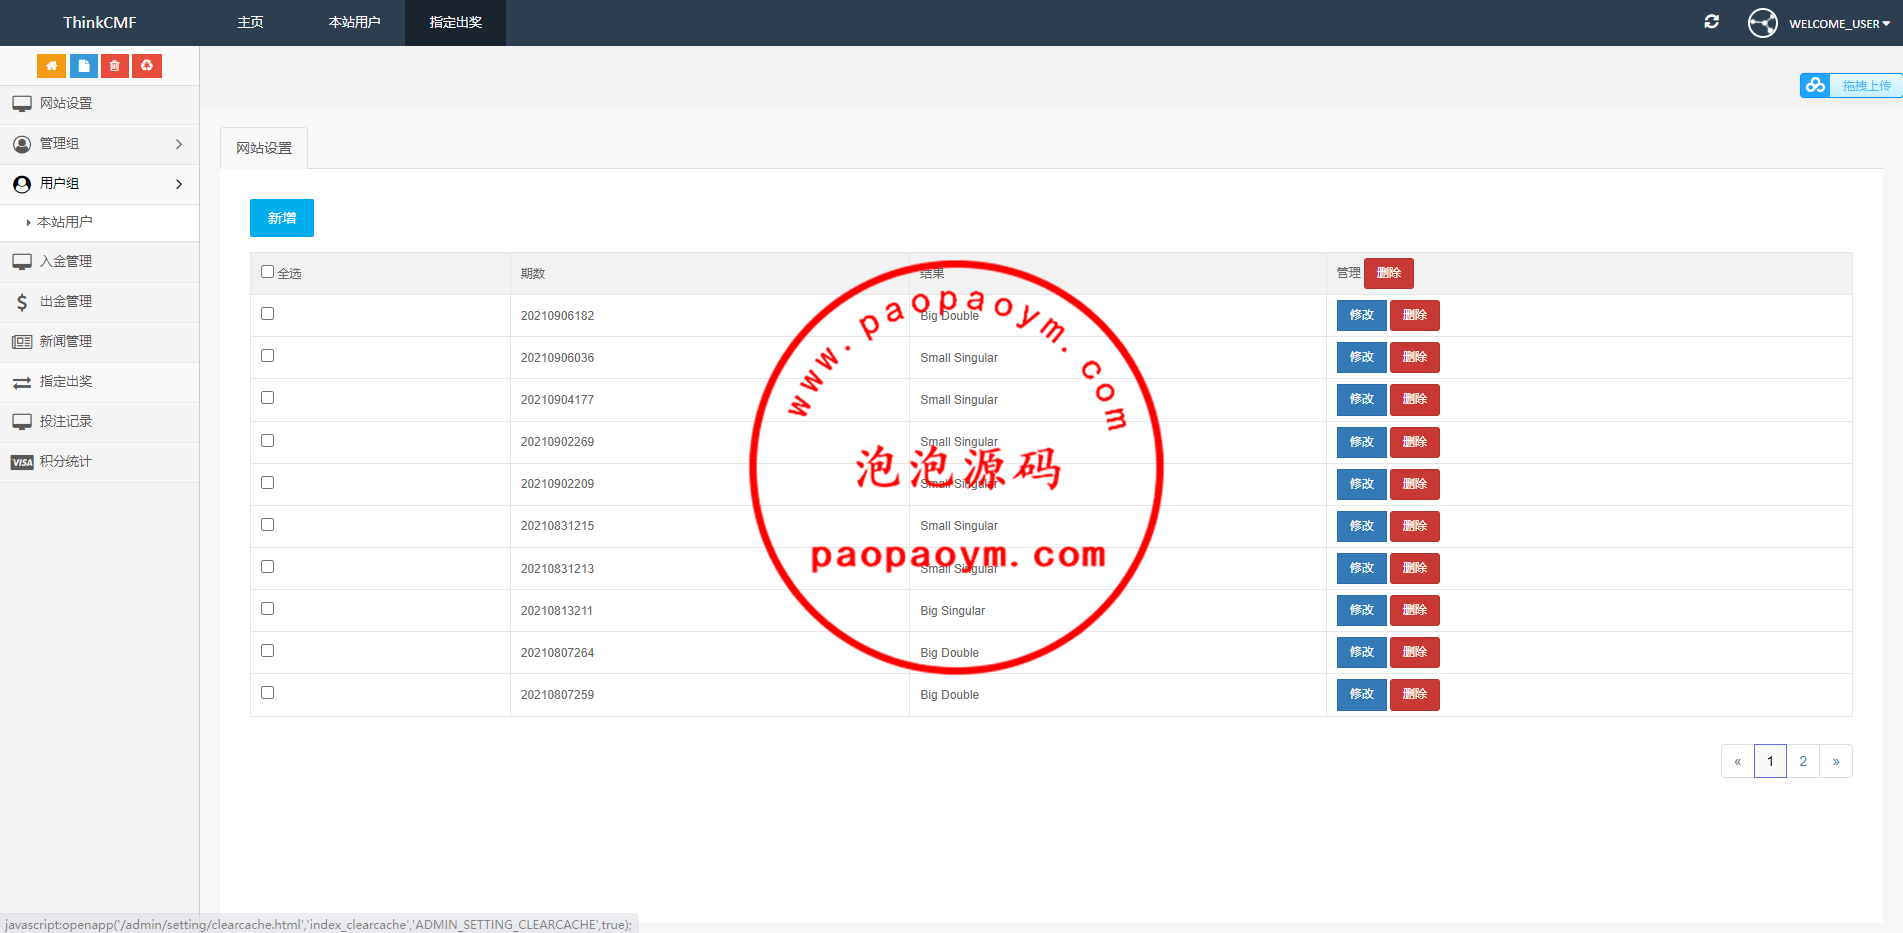1903x933 pixels.
Task: Expand the 管理组 sidebar chevron
Action: [x=179, y=144]
